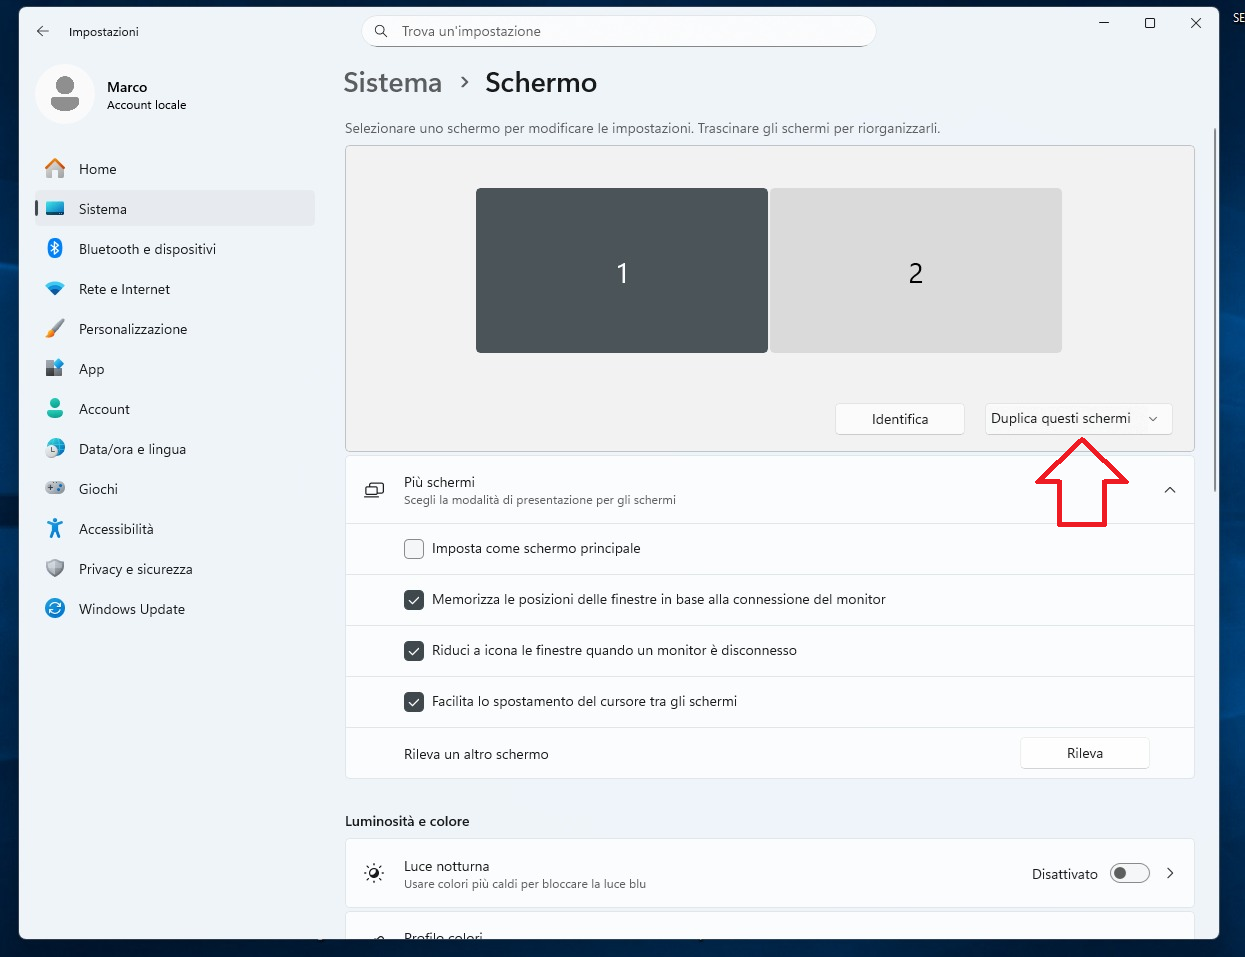This screenshot has height=957, width=1245.
Task: Collapse the Più schermi section
Action: [1169, 490]
